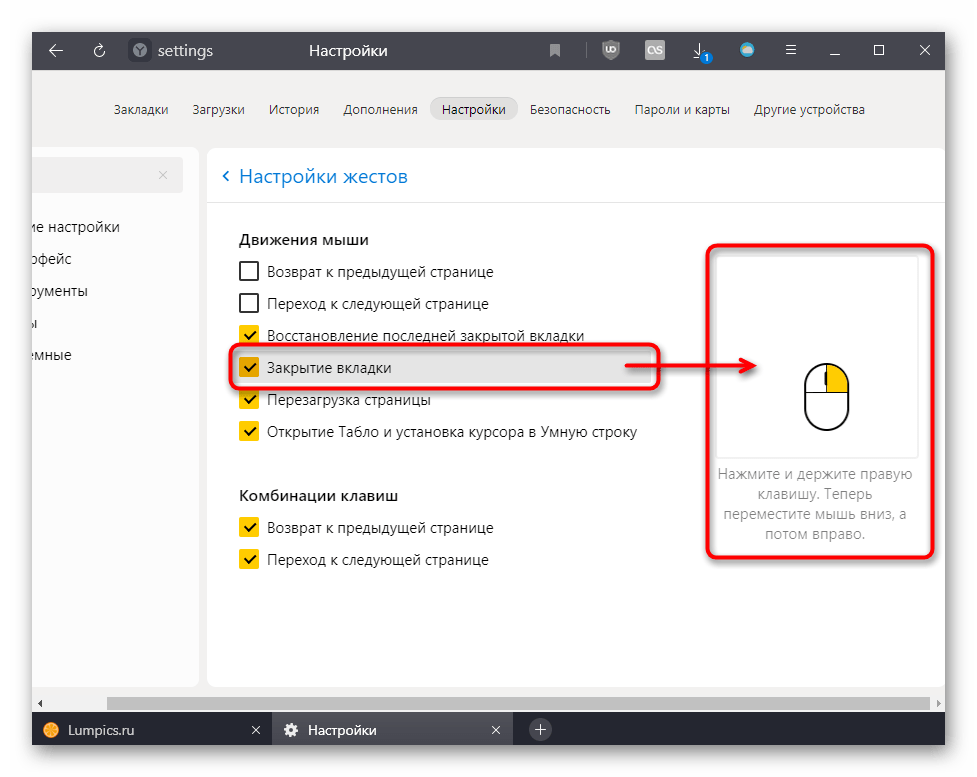Enable 'Возврат к предыдущей странице' mouse gesture checkbox
Viewport: 977px width, 777px height.
click(x=249, y=271)
